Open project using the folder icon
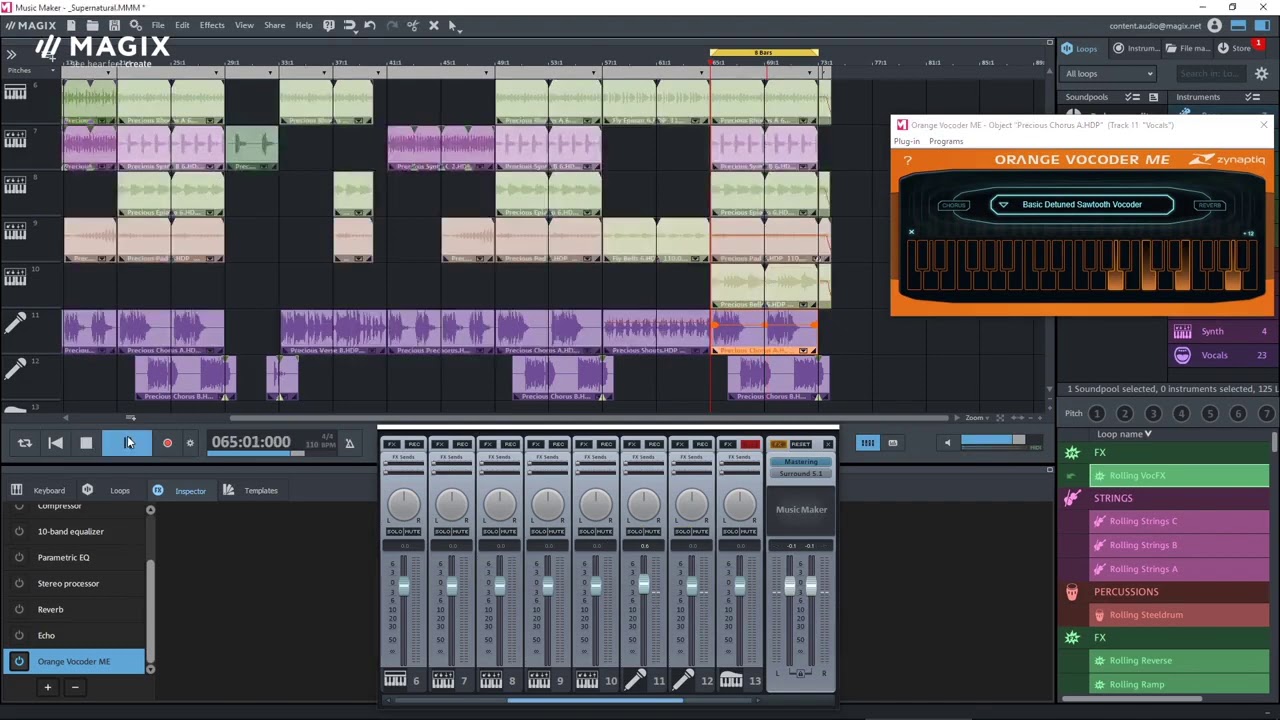Screen dimensions: 1280x720 coord(92,25)
